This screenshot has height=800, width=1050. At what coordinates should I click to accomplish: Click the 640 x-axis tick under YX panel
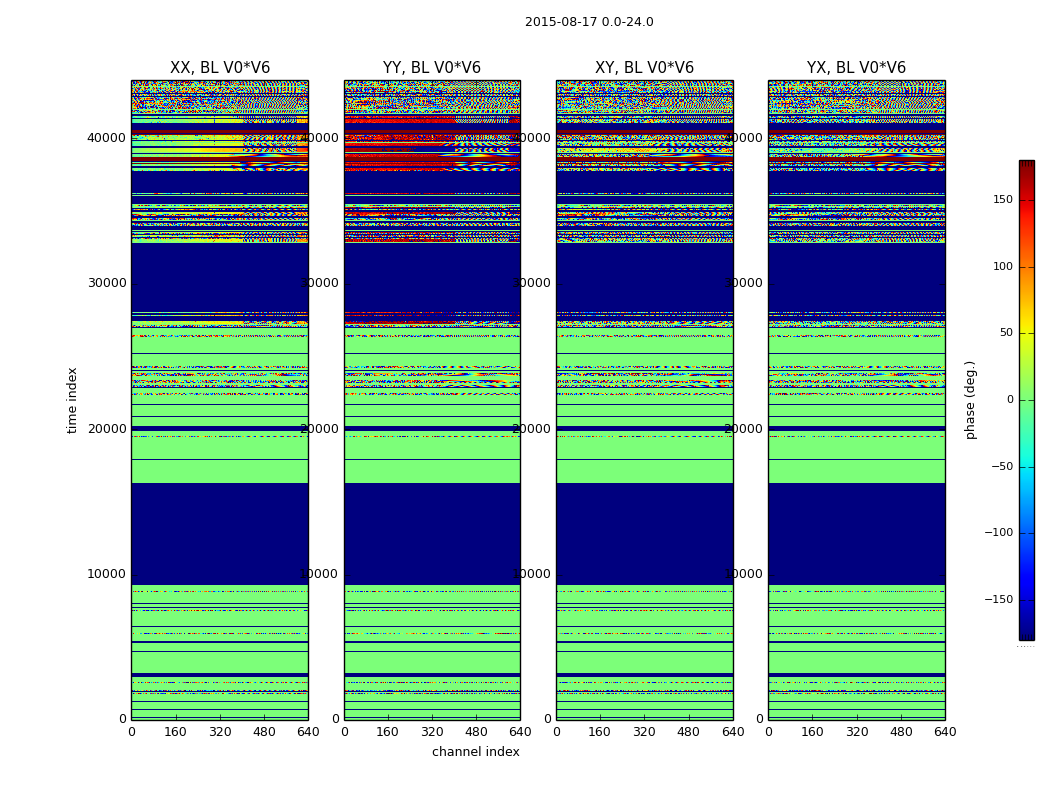pyautogui.click(x=945, y=732)
